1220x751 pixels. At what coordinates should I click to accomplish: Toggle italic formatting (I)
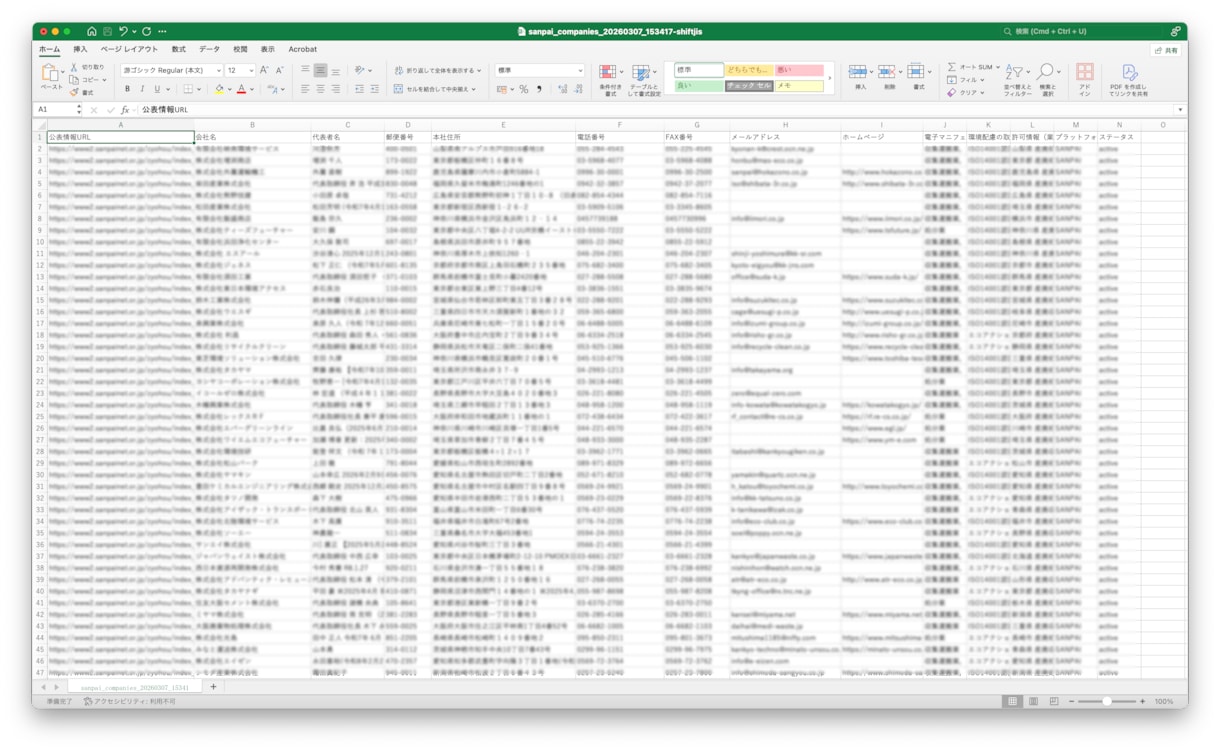pos(142,89)
